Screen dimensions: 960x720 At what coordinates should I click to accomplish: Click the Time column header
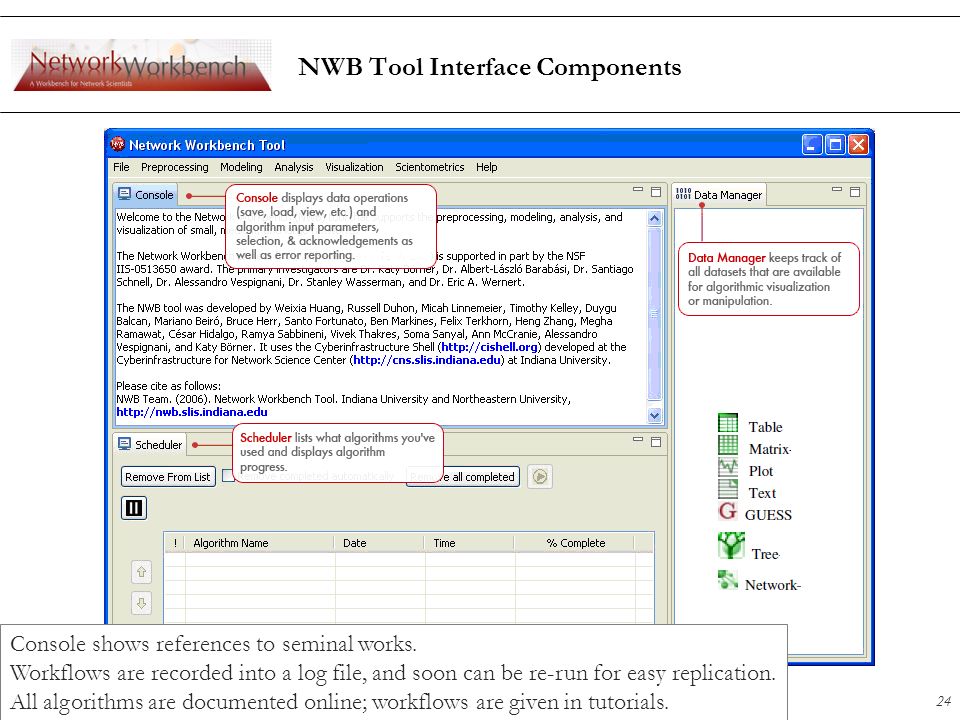(x=469, y=543)
